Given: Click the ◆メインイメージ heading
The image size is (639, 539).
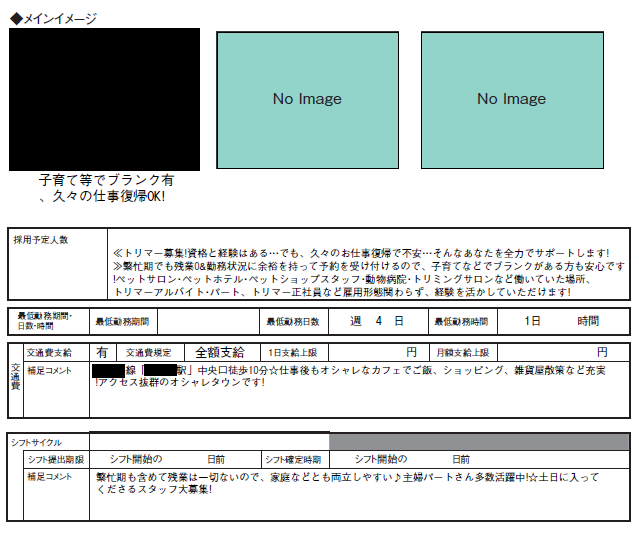Looking at the screenshot, I should tap(53, 19).
